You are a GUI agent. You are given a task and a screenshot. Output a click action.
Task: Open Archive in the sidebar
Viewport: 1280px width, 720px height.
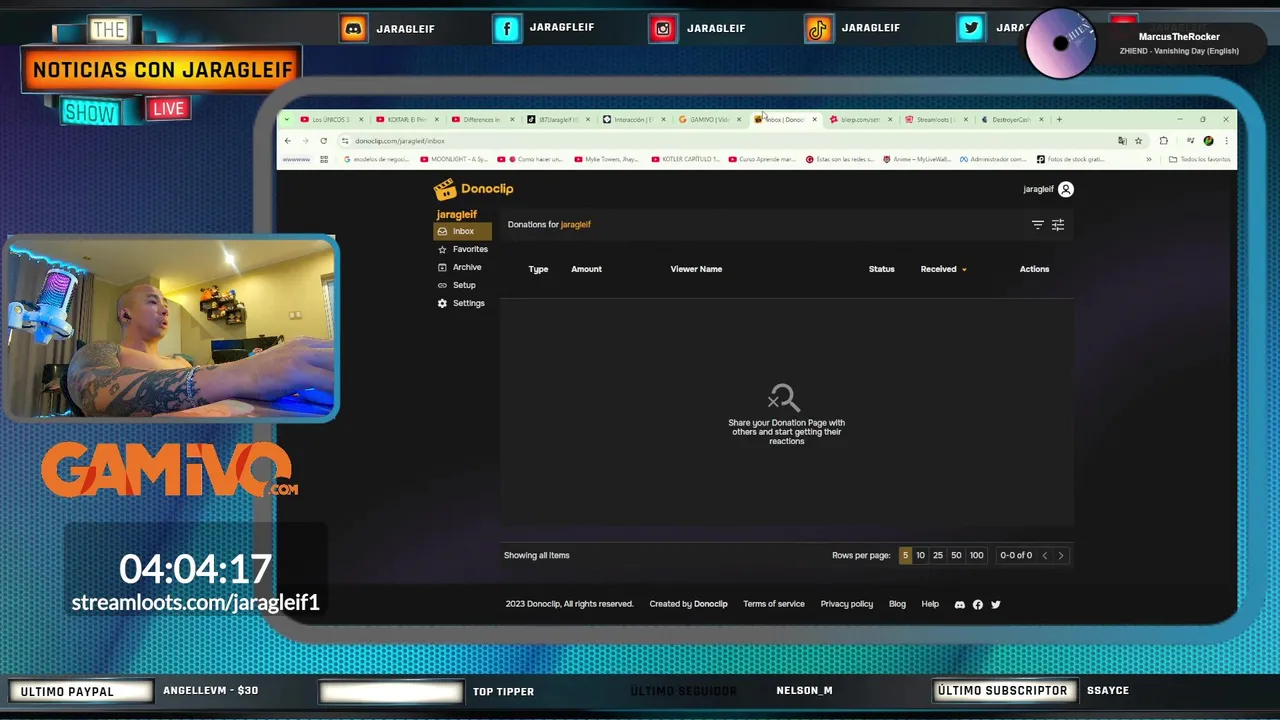(x=462, y=267)
